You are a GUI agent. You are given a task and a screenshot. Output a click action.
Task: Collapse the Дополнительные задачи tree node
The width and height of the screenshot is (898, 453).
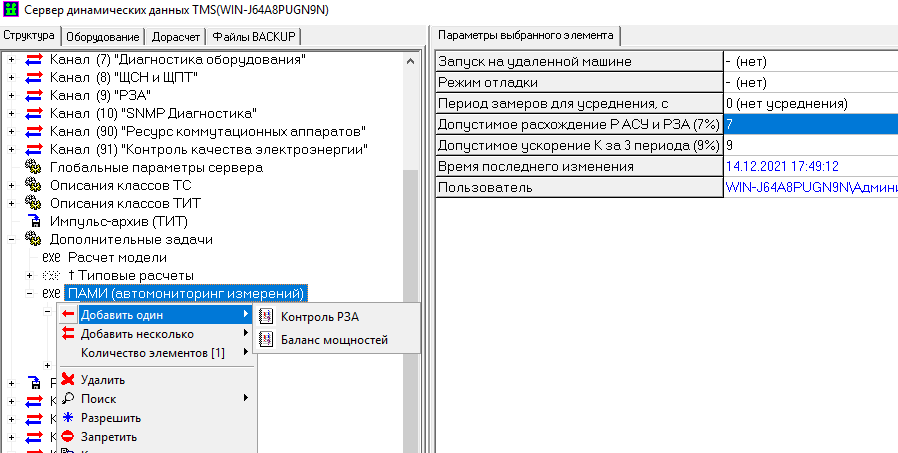click(x=11, y=240)
